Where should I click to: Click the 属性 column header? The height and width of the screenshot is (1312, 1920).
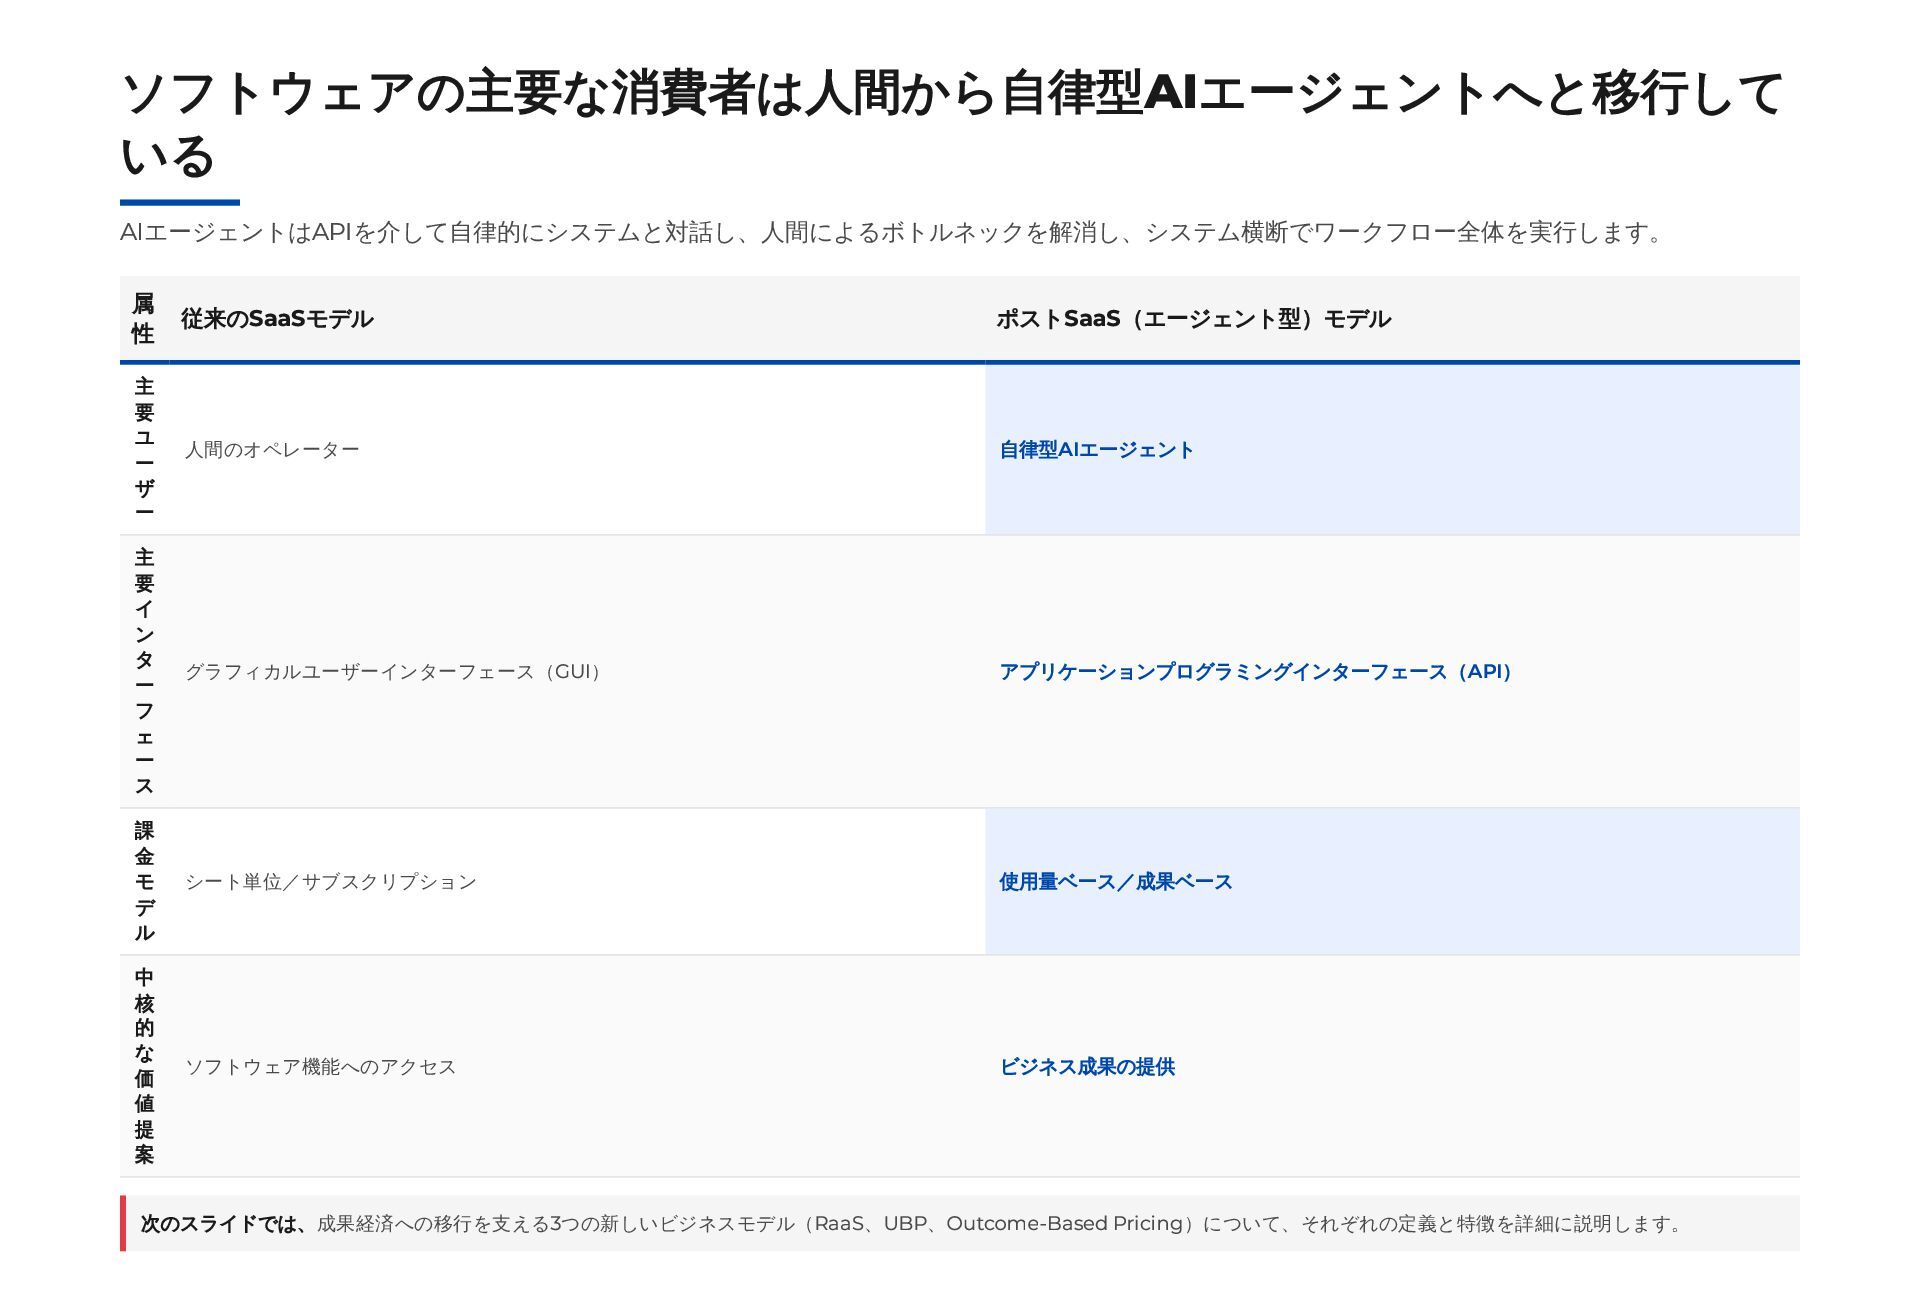(144, 319)
